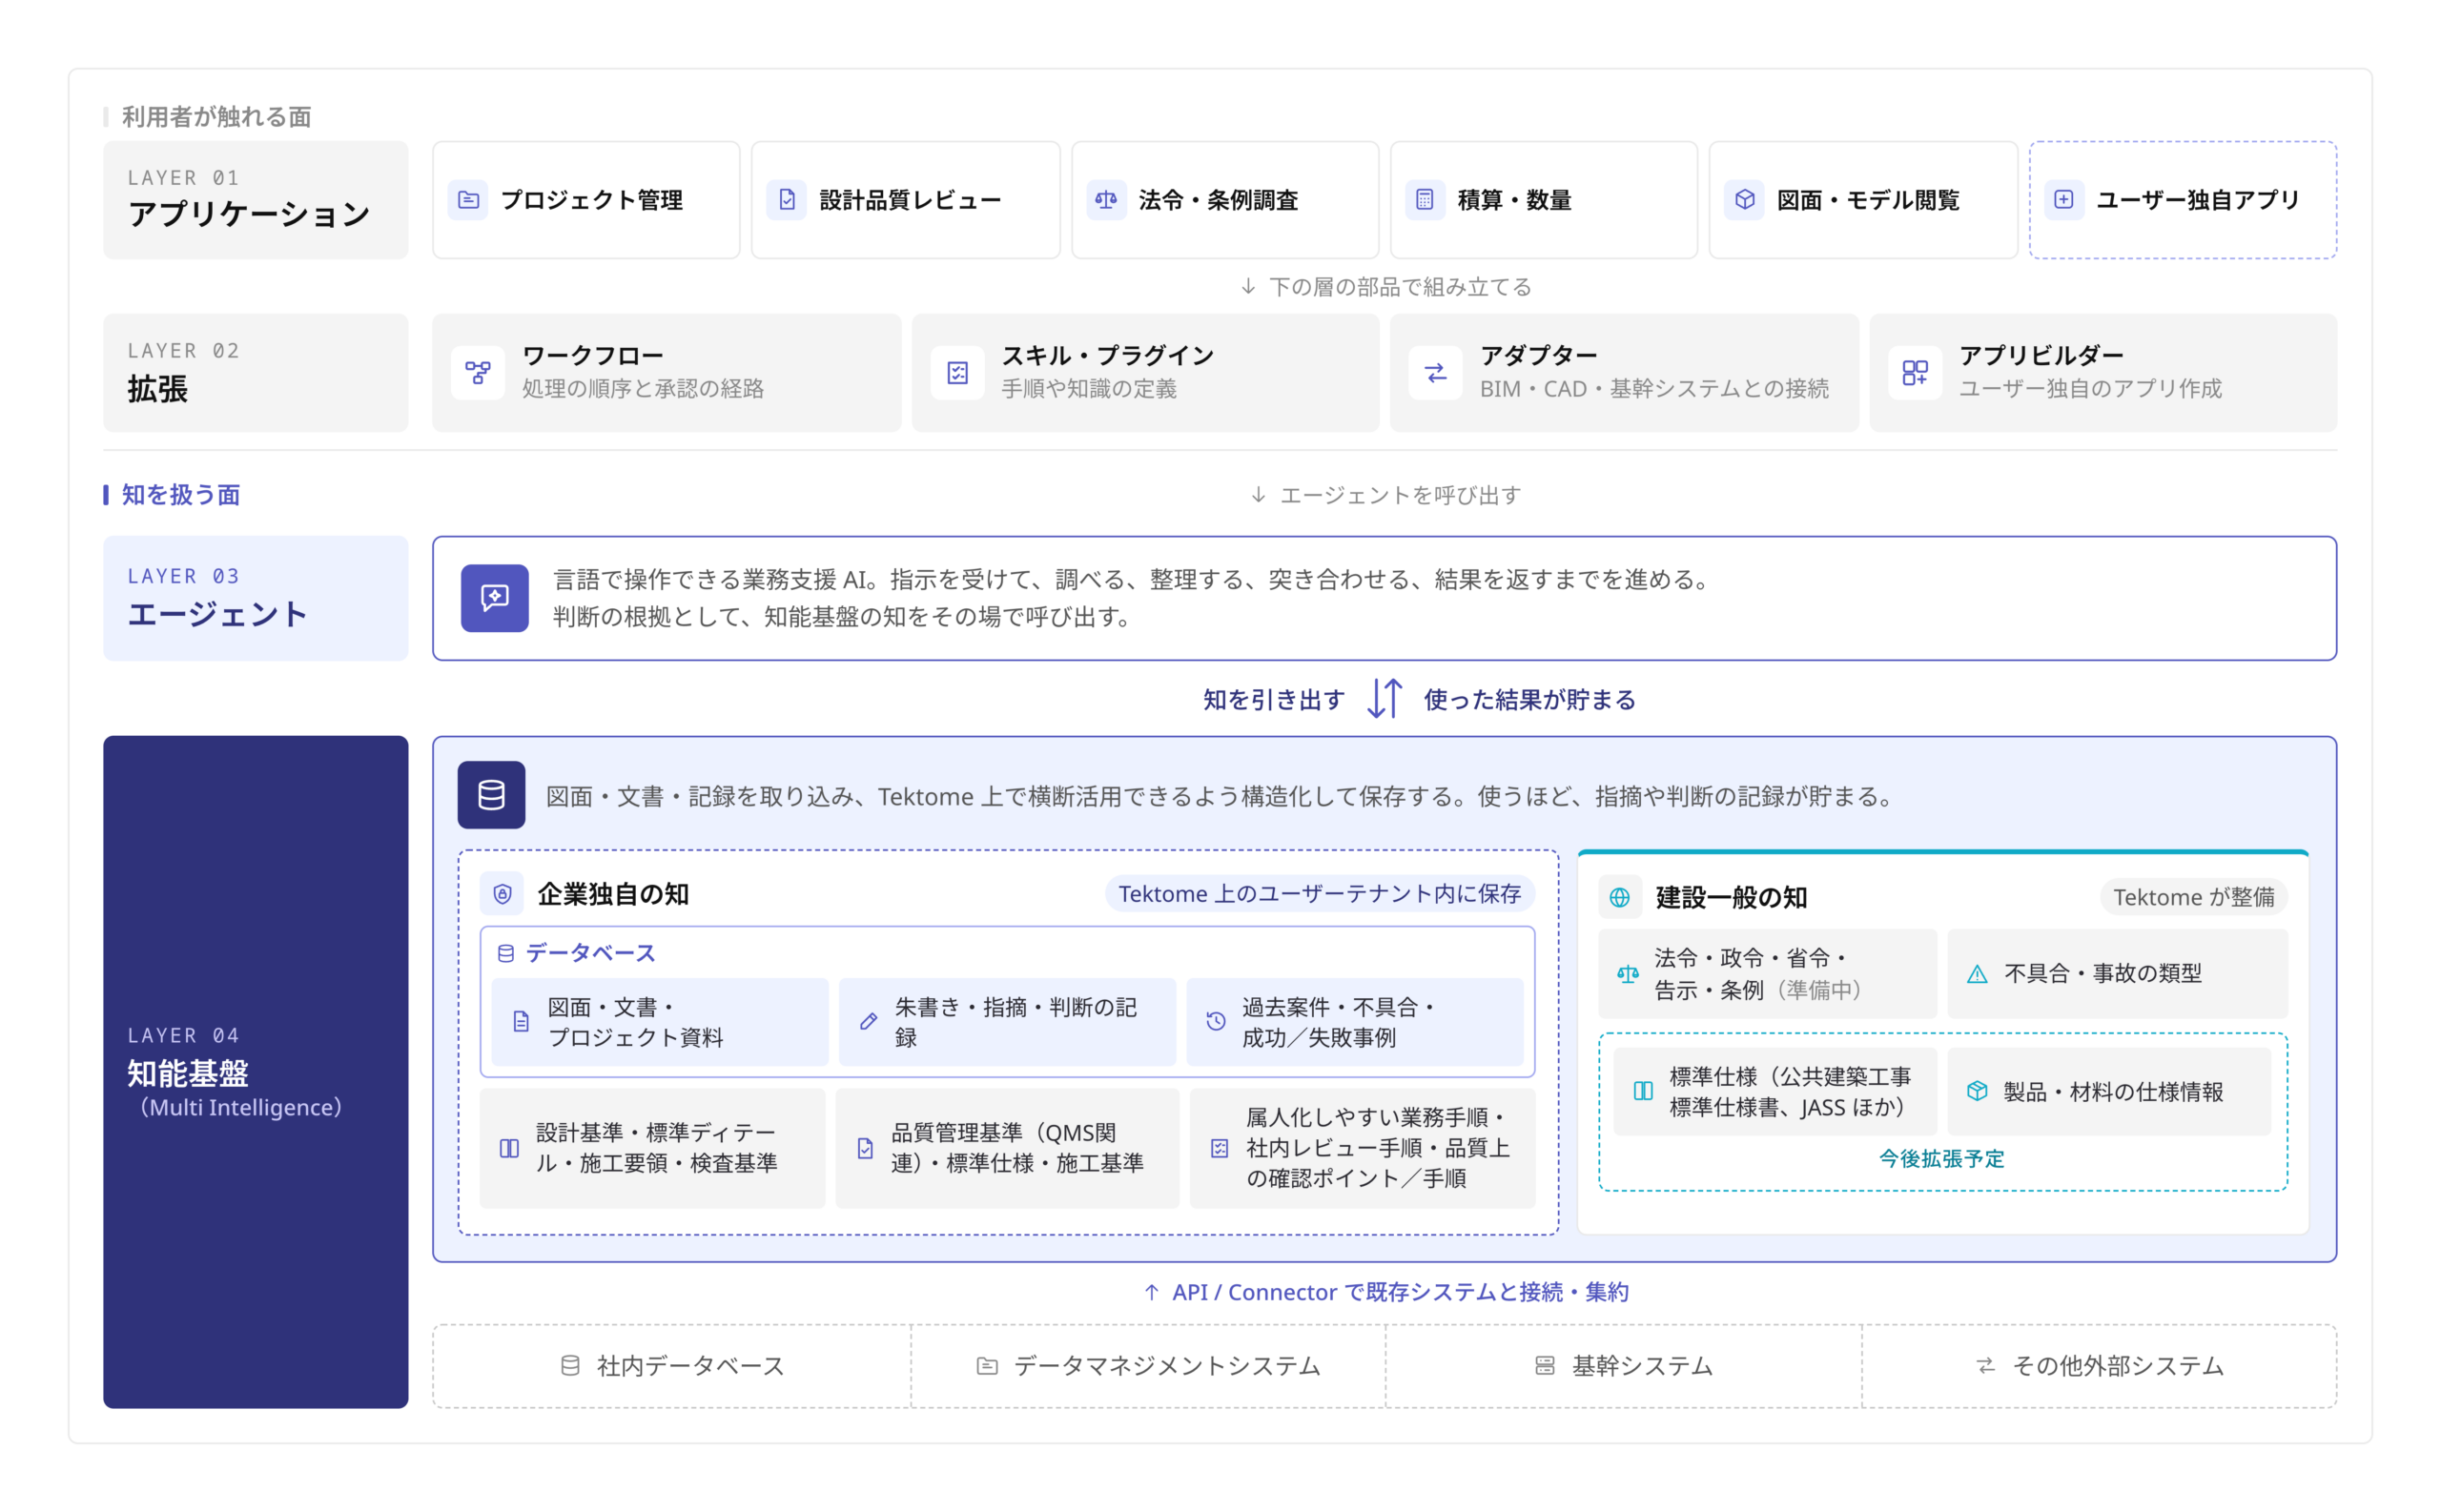
Task: Open the 積算・数量 app card
Action: [1544, 200]
